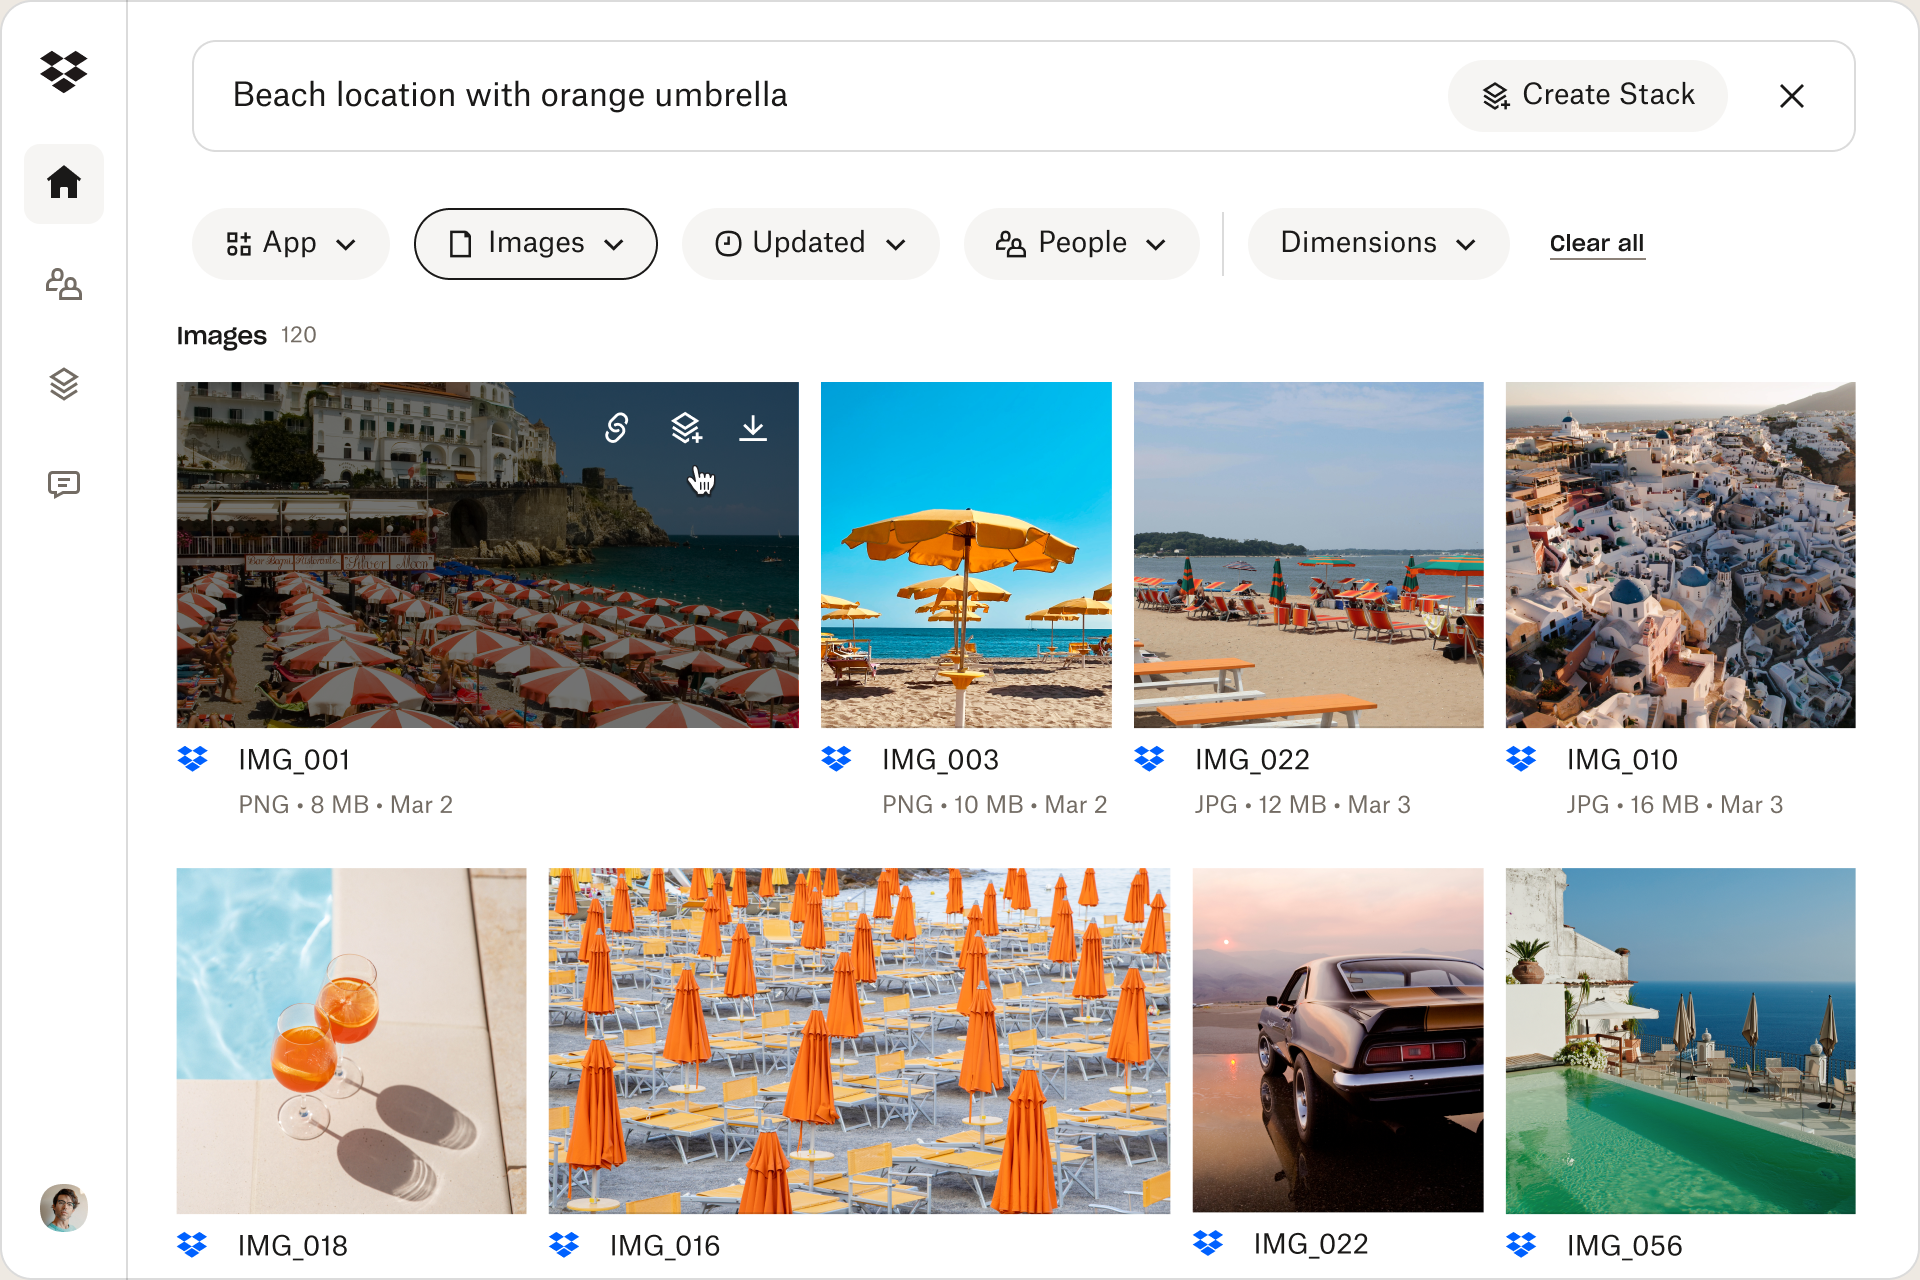The width and height of the screenshot is (1920, 1280).
Task: Open Stacks from the sidebar
Action: [x=63, y=385]
